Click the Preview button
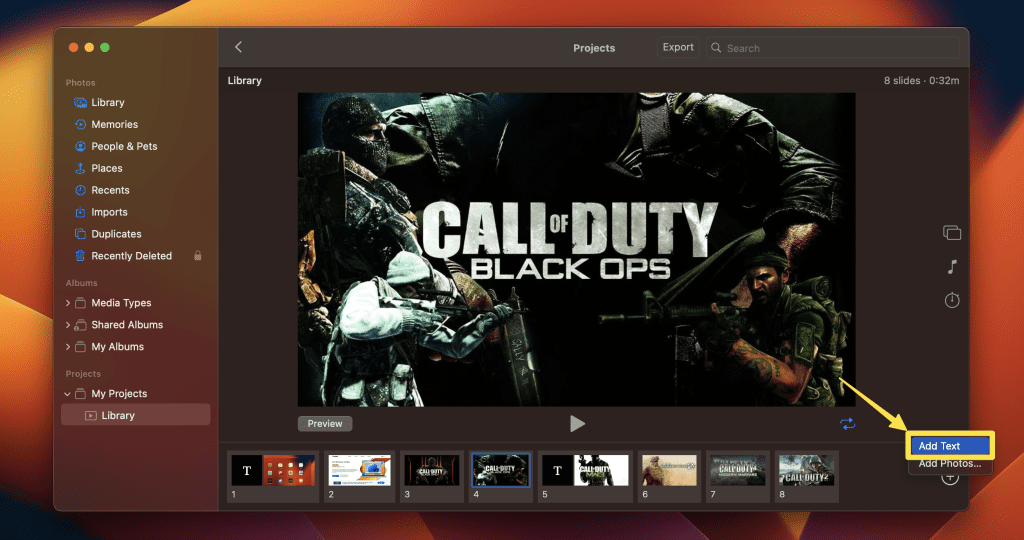Viewport: 1024px width, 540px height. pos(325,424)
